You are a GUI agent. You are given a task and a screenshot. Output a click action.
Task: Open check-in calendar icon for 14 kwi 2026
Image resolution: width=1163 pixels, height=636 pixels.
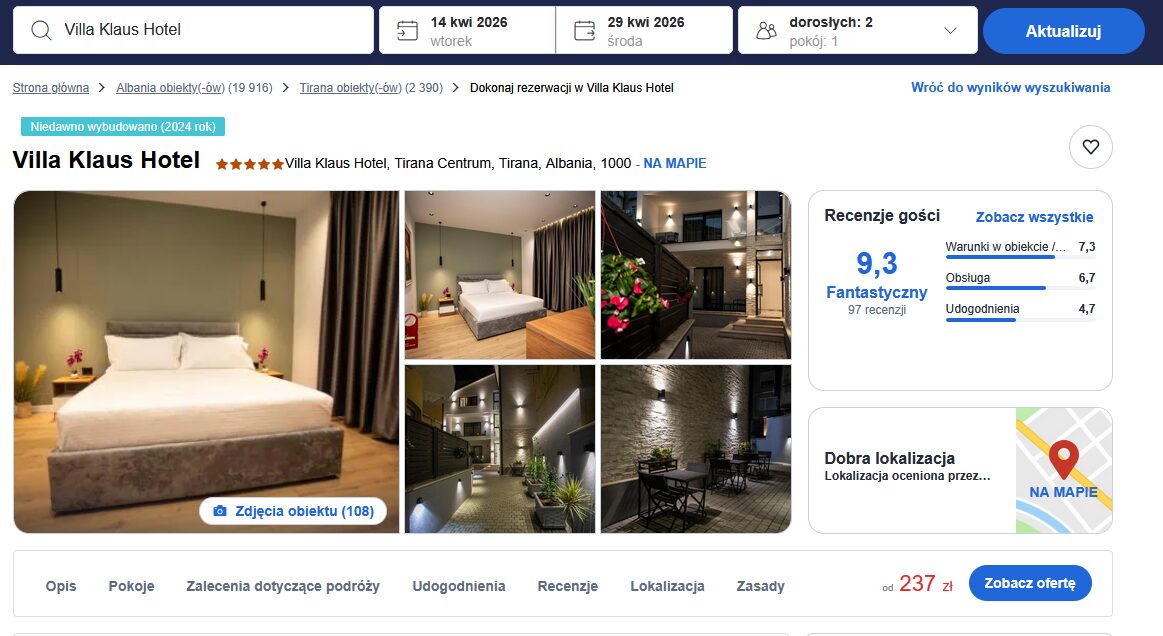(x=407, y=30)
